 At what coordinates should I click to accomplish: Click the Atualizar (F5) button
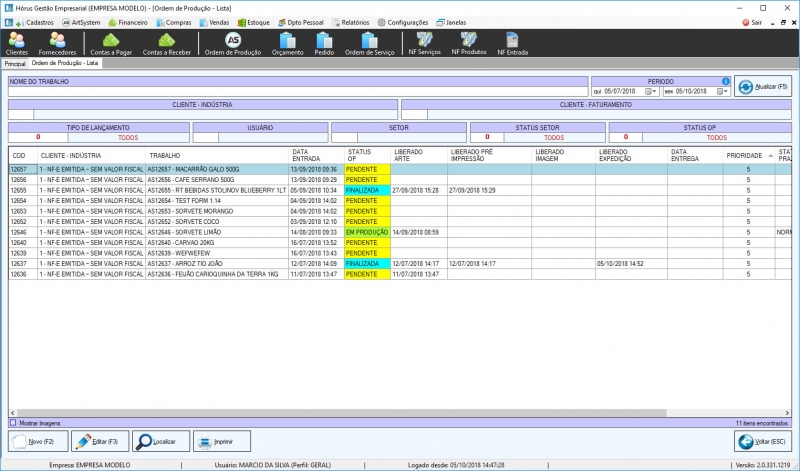(763, 86)
